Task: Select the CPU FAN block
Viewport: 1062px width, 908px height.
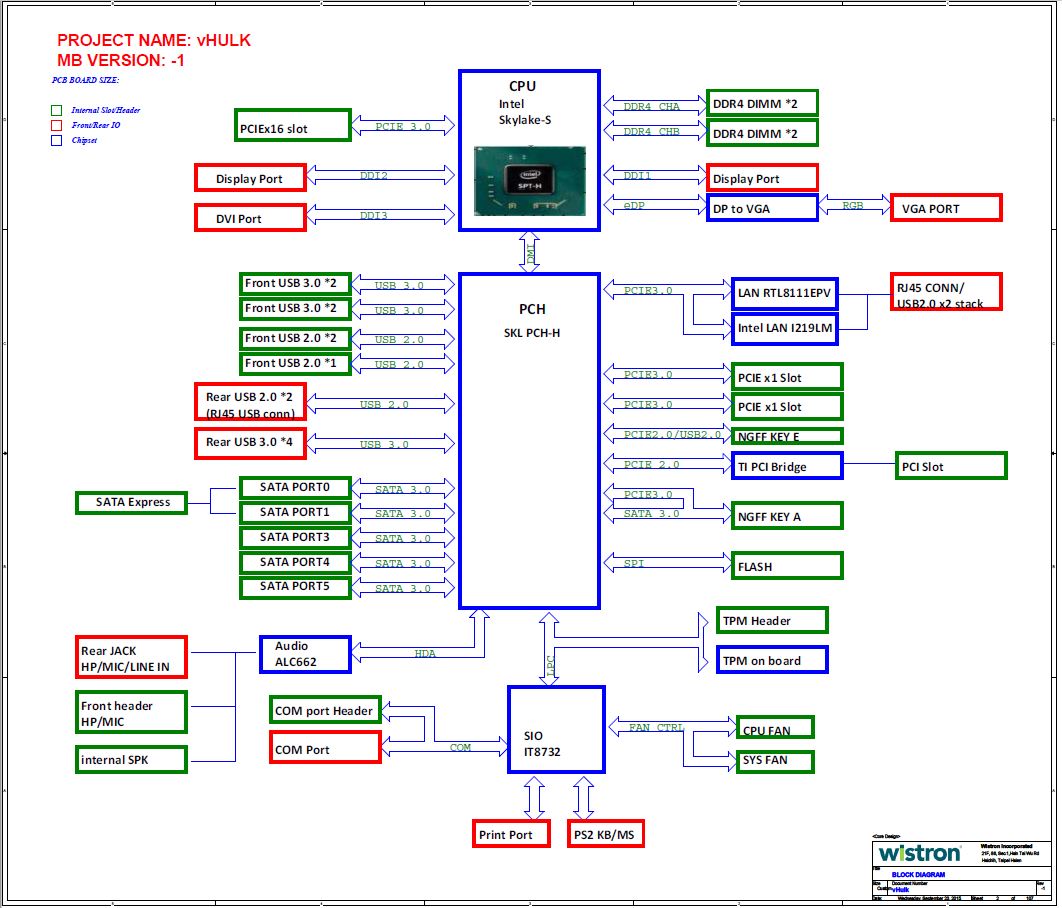Action: [x=776, y=728]
